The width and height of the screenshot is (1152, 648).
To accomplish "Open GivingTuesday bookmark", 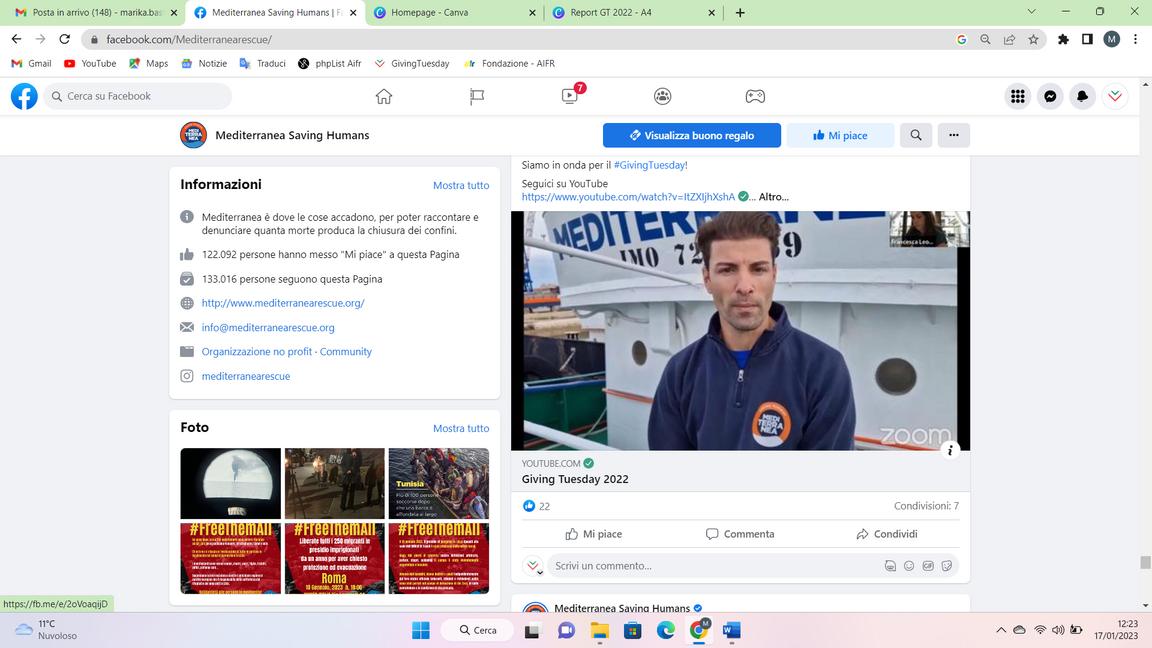I will pyautogui.click(x=411, y=64).
